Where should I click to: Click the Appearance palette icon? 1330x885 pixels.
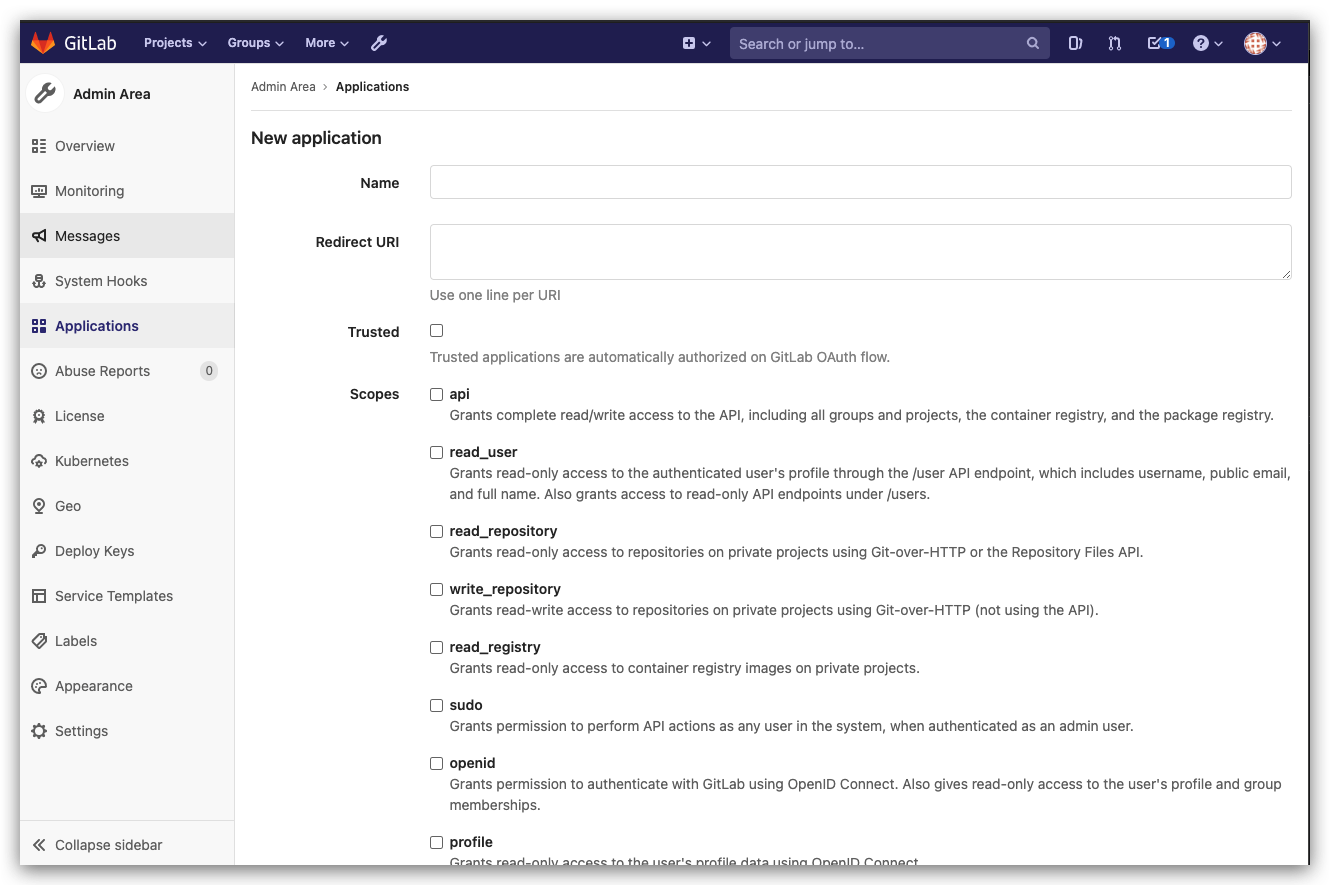point(39,686)
